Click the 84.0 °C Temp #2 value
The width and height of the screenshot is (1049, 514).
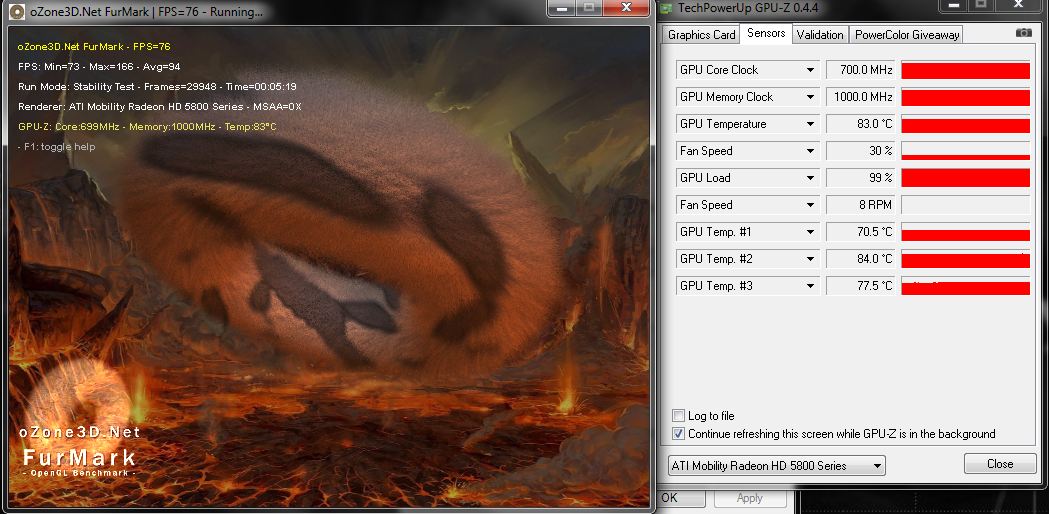860,259
